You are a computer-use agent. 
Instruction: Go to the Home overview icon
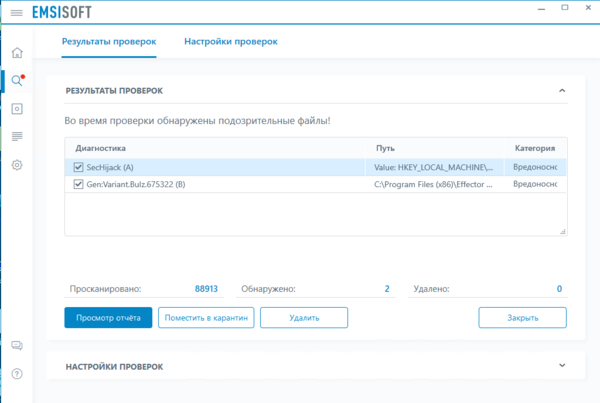pos(17,53)
